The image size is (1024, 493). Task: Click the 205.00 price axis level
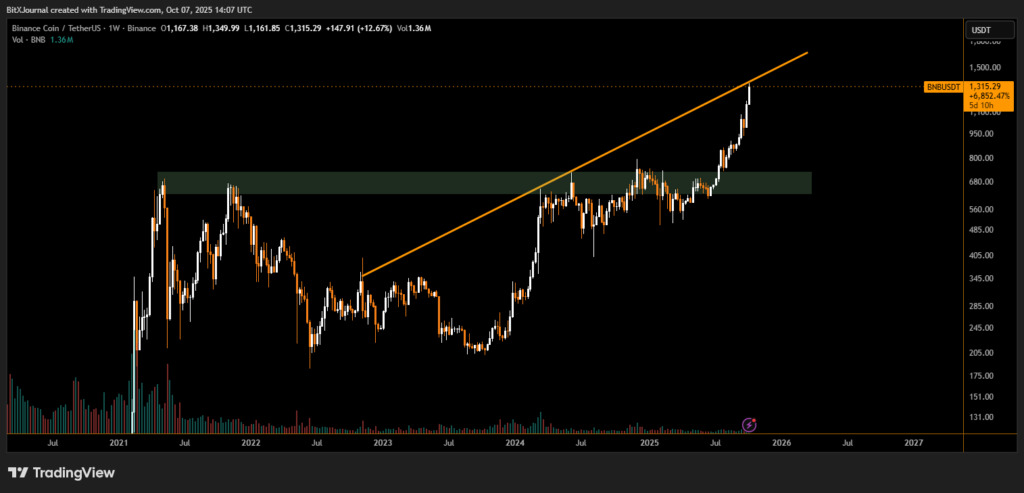point(982,353)
